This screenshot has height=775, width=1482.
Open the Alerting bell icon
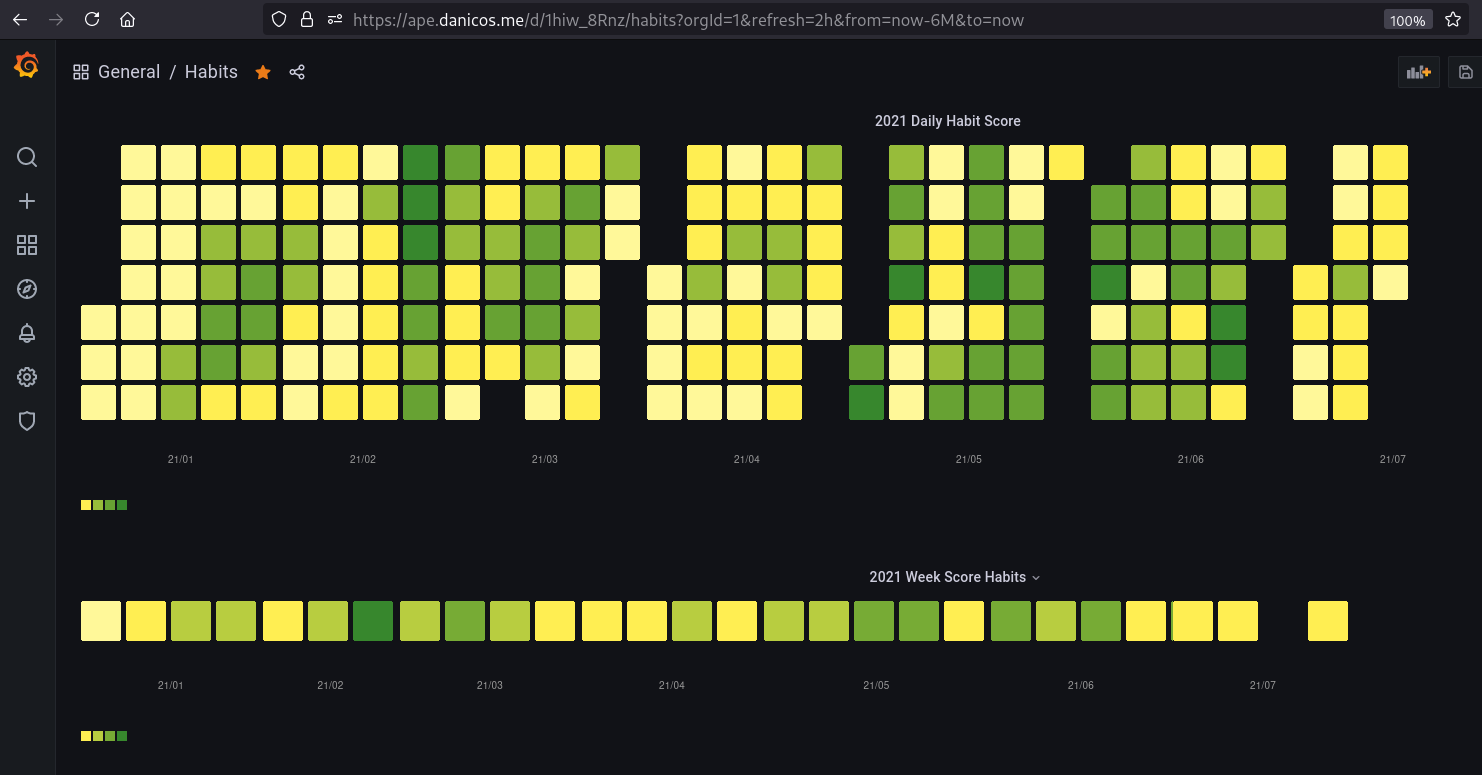27,333
